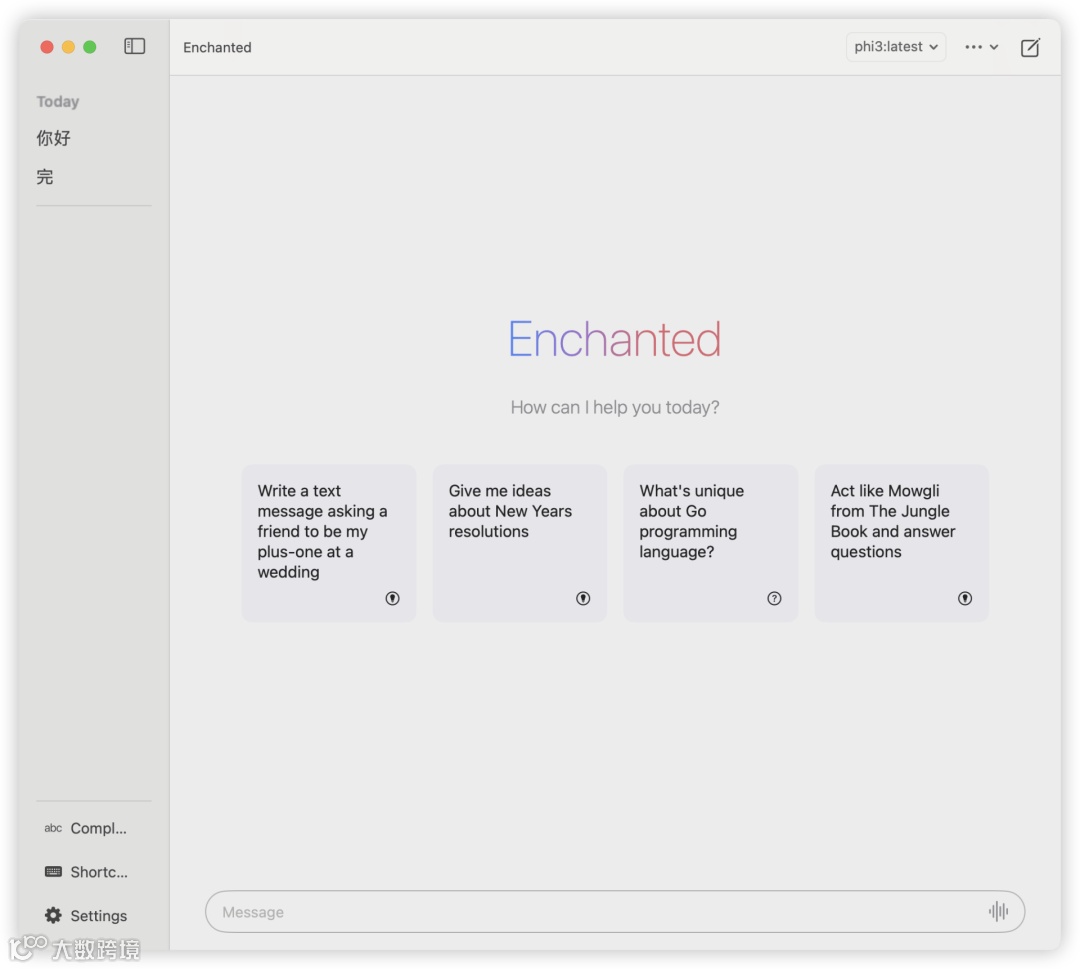Select the wedding plus-one text message prompt

coord(329,543)
